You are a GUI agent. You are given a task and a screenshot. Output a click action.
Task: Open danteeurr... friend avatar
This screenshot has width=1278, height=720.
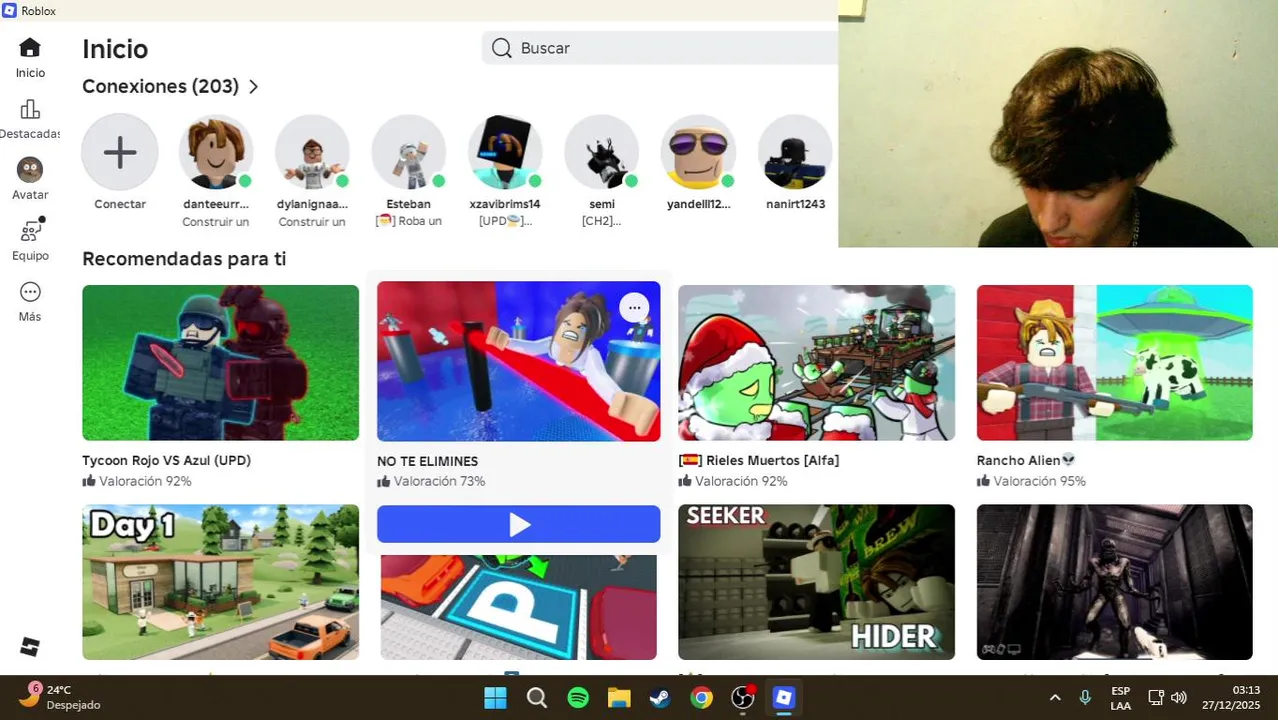(x=216, y=153)
